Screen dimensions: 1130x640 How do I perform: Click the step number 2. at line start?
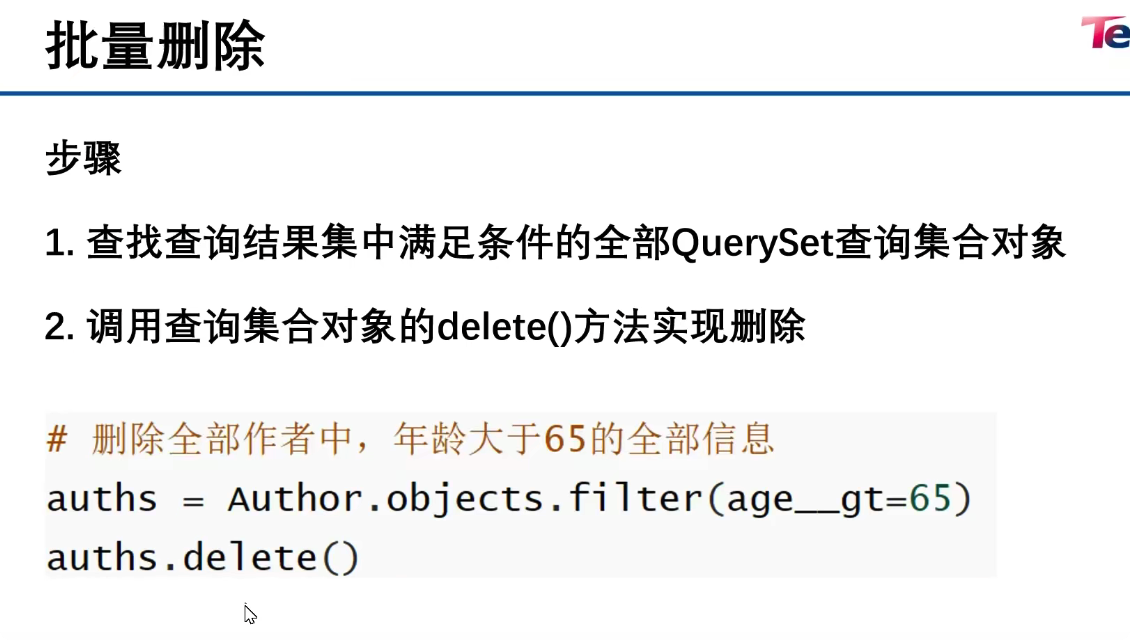pos(60,327)
